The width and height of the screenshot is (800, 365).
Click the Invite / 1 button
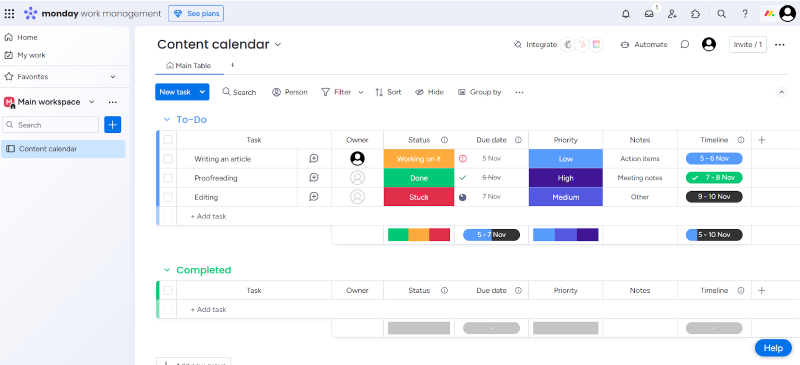[747, 44]
